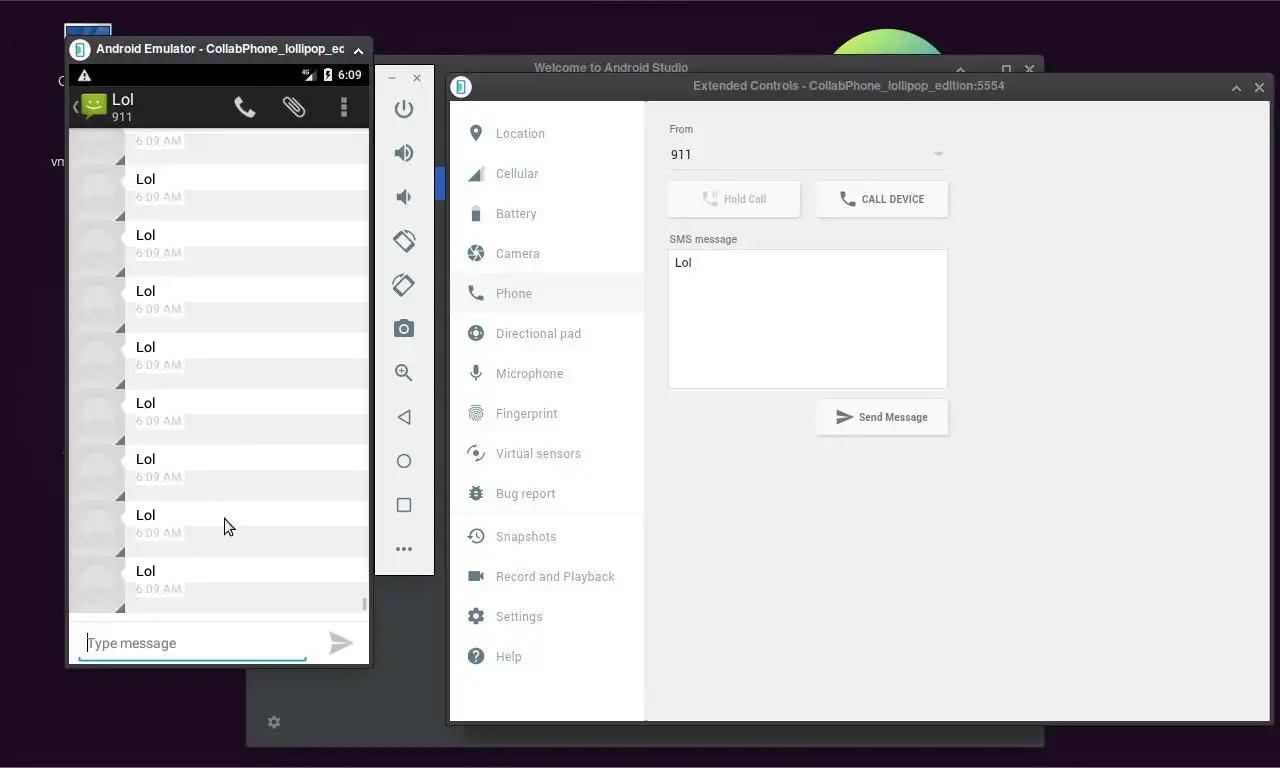Click the Send Message button
Screen dimensions: 1280x768
click(x=882, y=417)
